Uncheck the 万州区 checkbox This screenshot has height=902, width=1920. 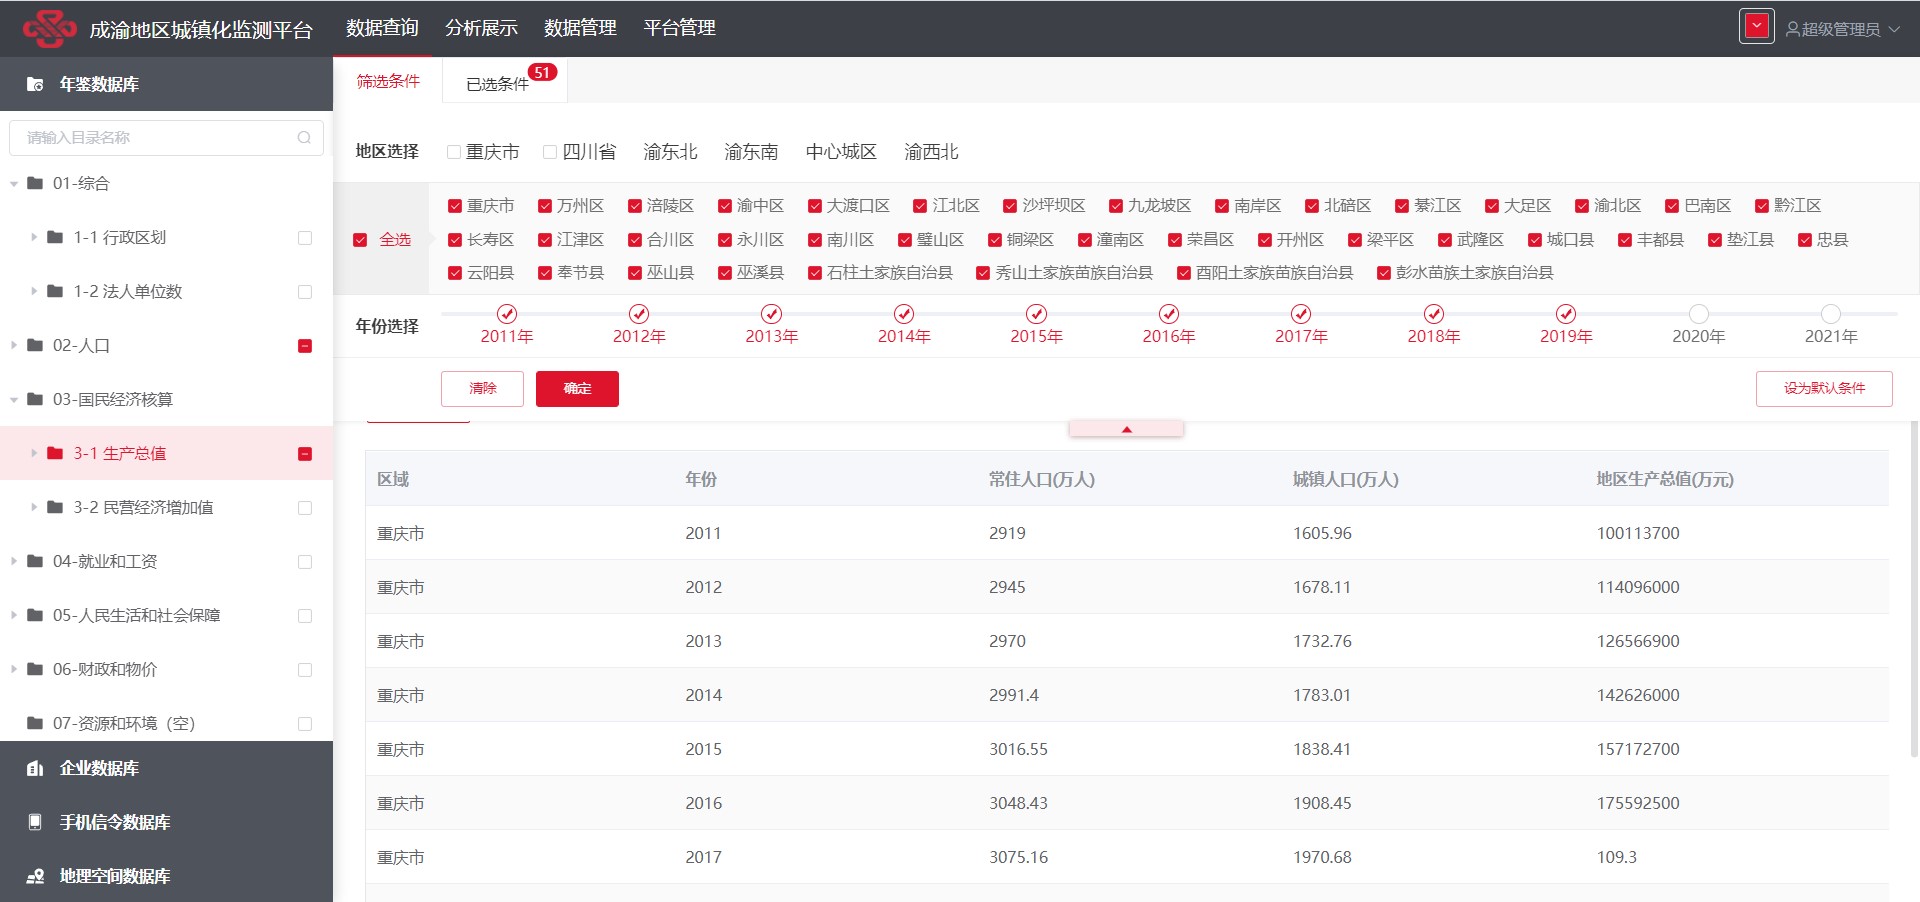coord(545,206)
